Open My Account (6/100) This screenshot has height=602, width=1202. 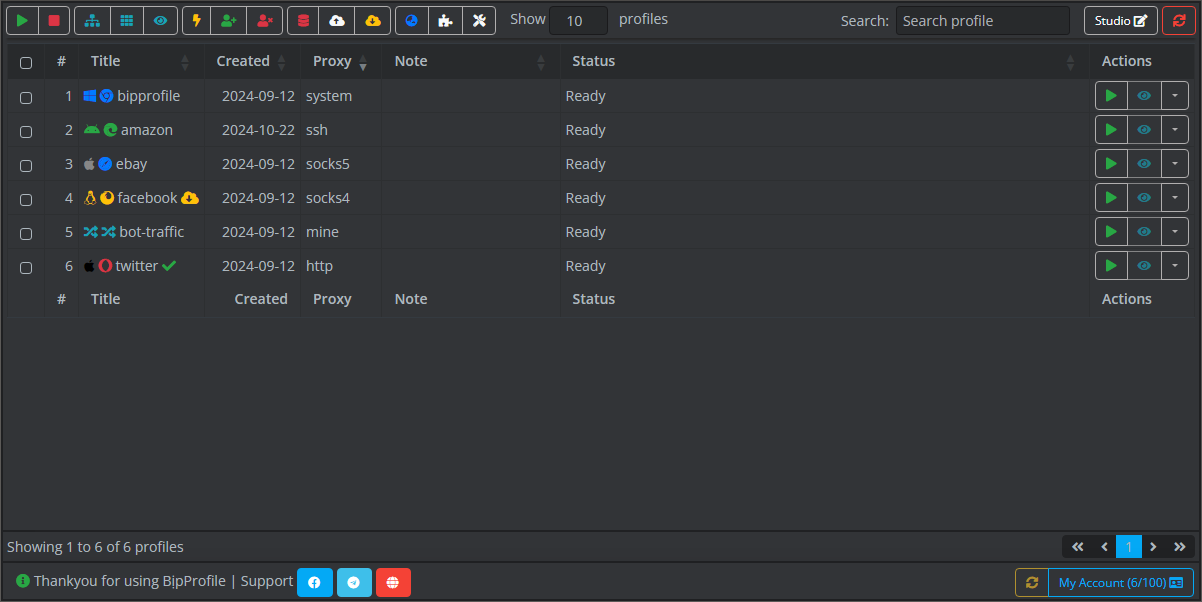[1121, 582]
